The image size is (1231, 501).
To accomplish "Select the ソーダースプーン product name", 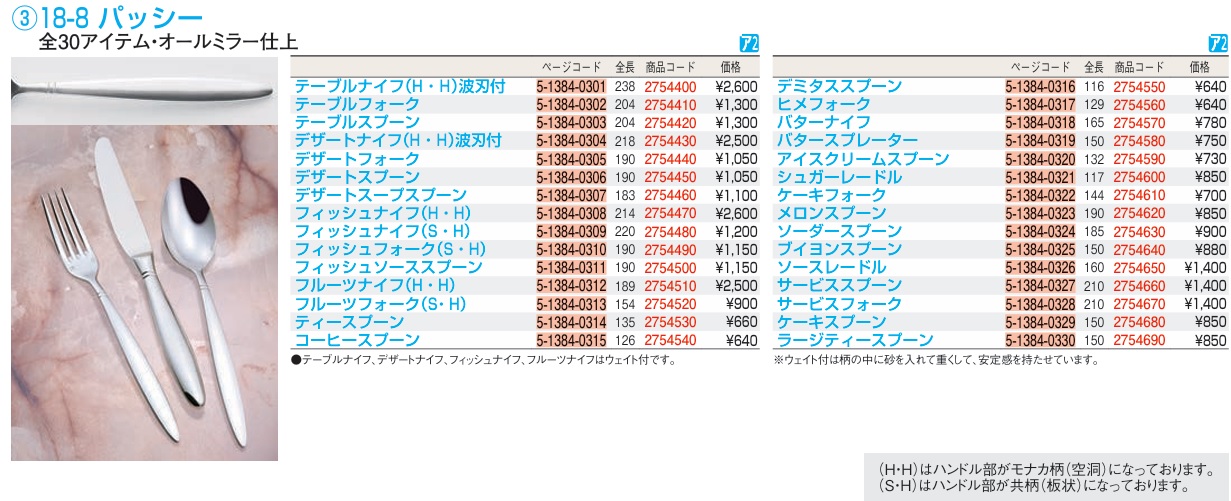I will coord(839,231).
